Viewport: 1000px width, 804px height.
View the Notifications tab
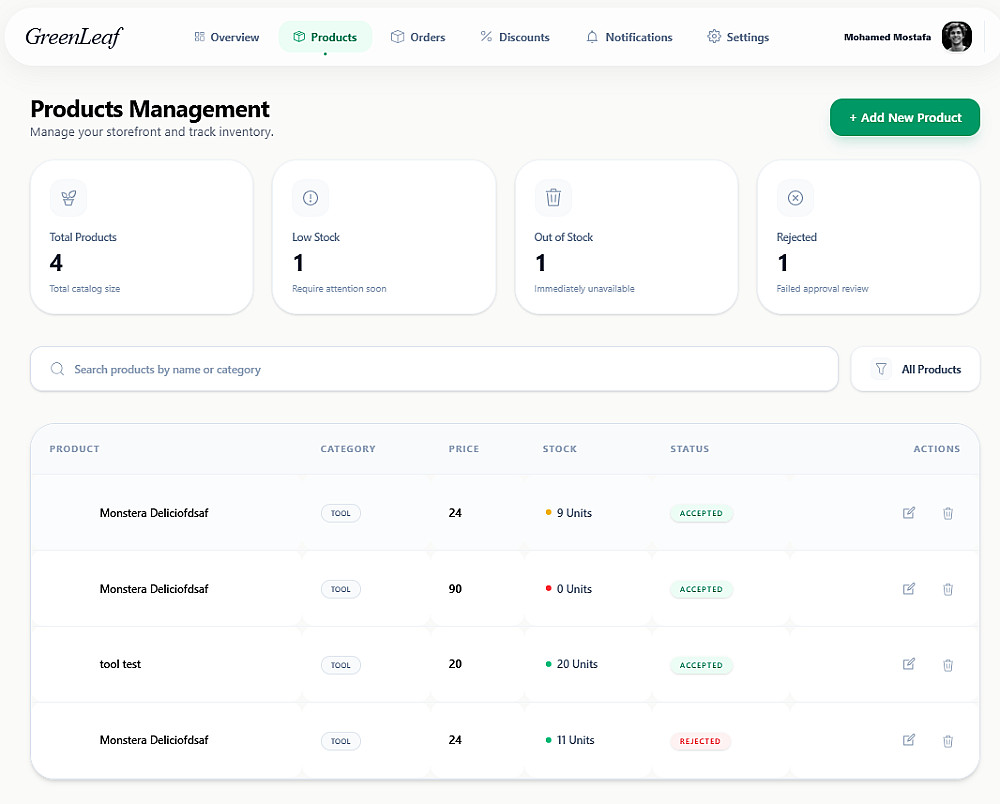(629, 37)
